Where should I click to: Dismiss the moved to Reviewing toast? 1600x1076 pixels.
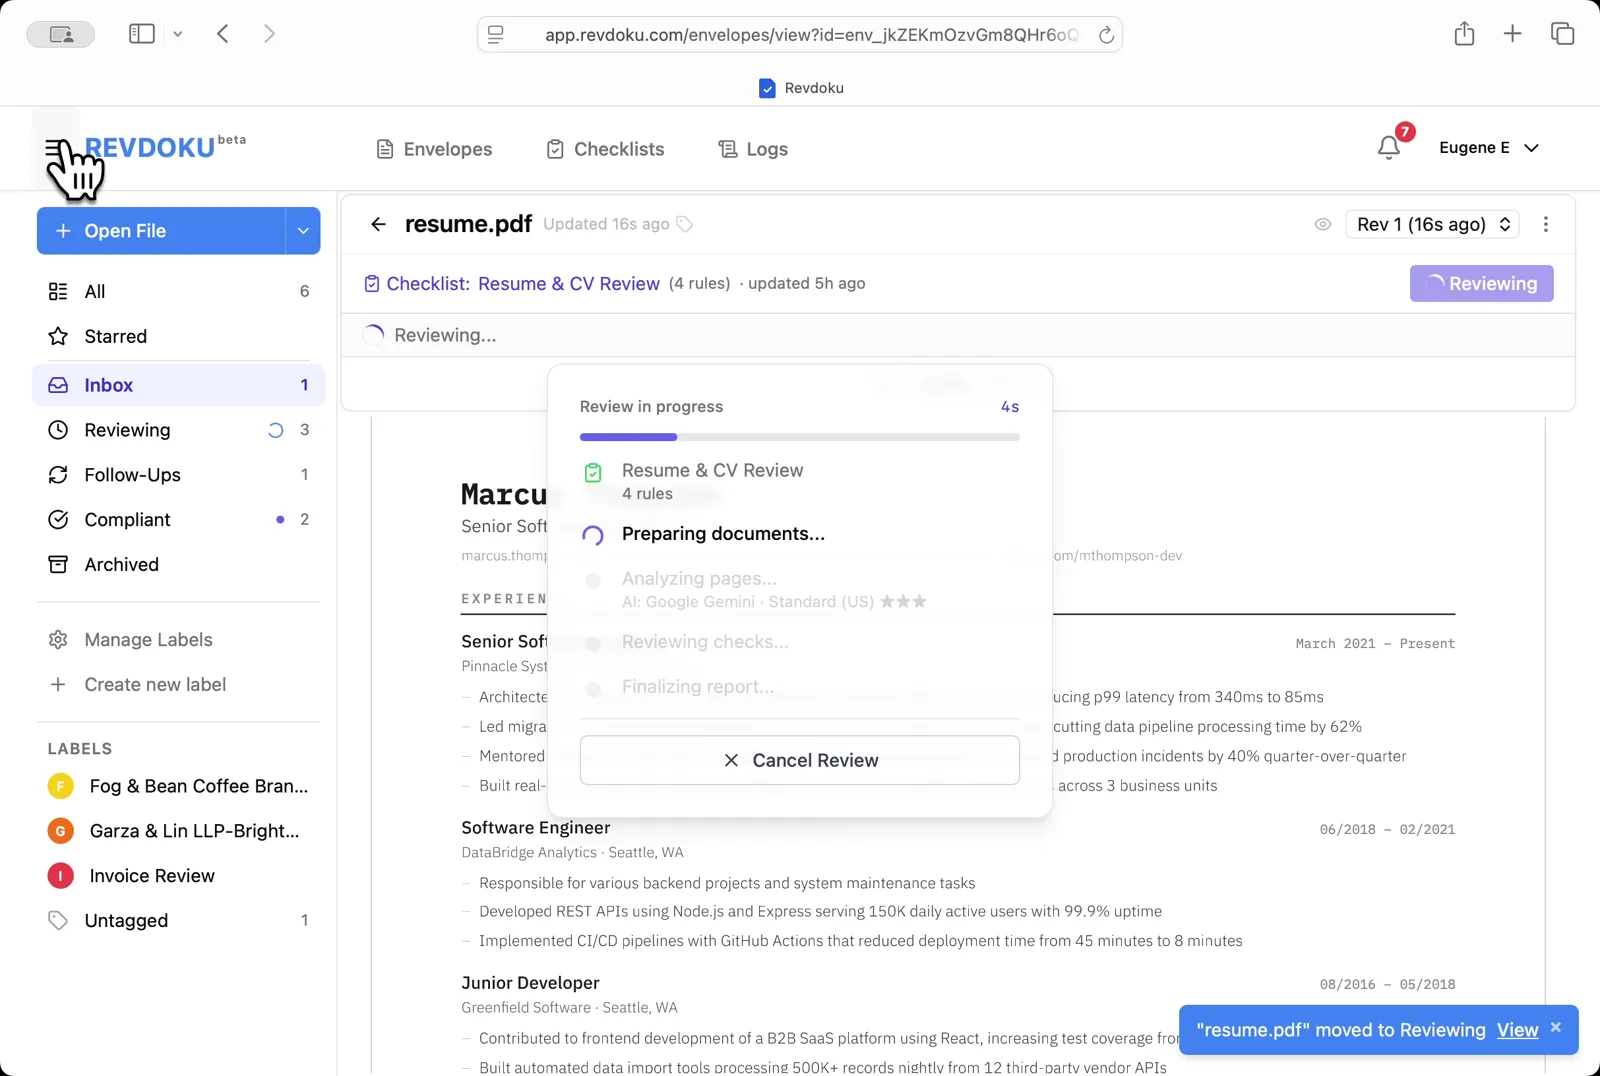(x=1555, y=1027)
